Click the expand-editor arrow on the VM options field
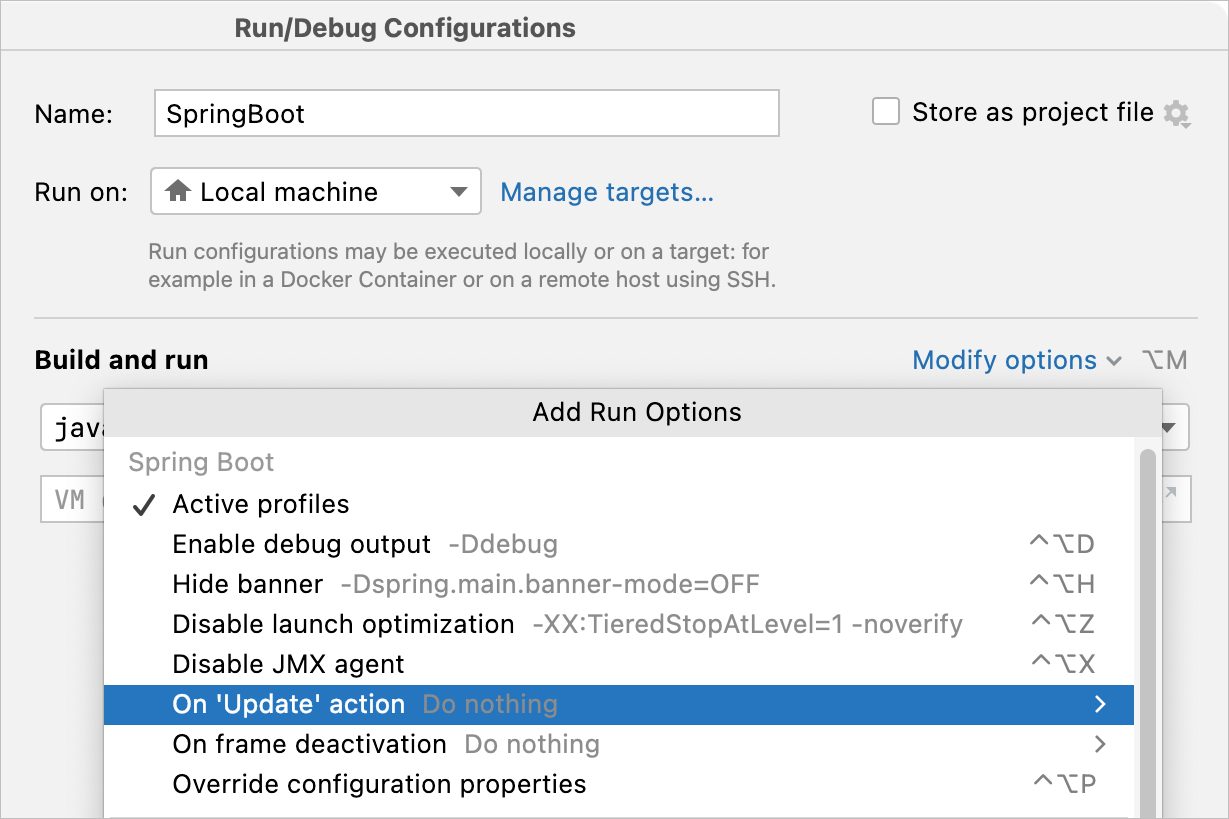 pyautogui.click(x=1170, y=498)
